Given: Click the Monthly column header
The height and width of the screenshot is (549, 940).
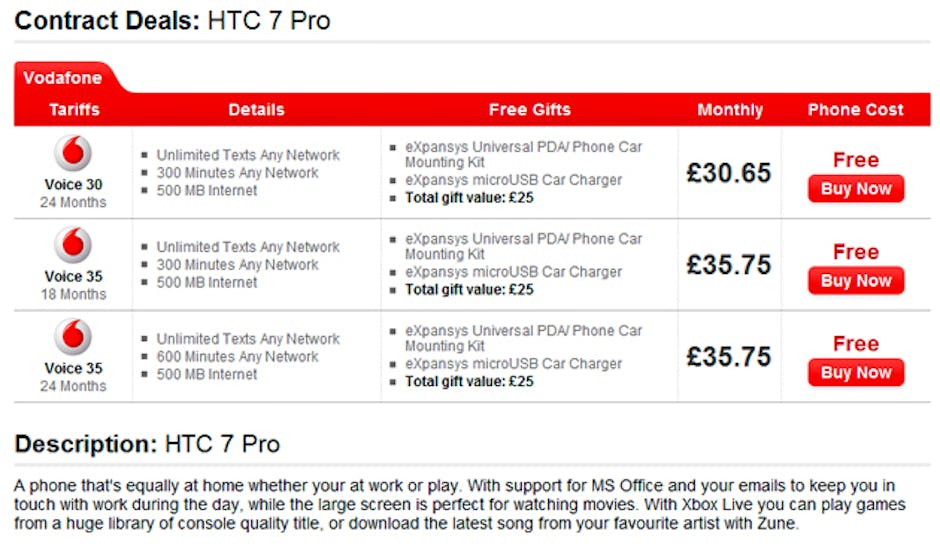Looking at the screenshot, I should click(x=730, y=110).
